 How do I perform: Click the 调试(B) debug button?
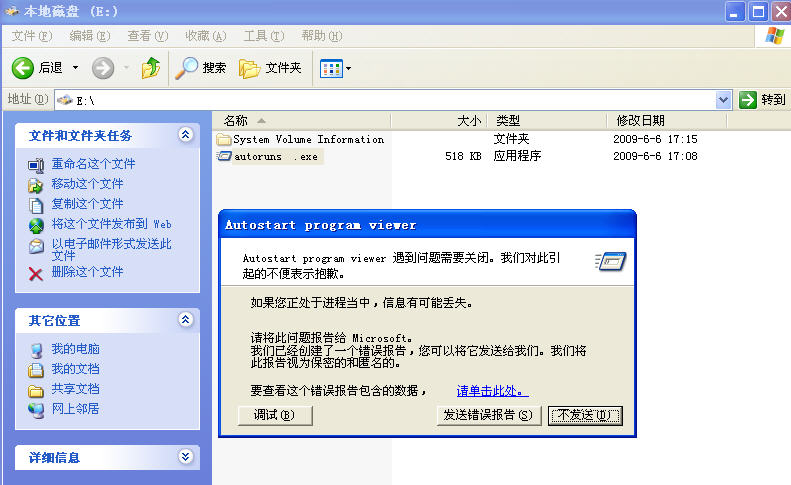(x=275, y=415)
